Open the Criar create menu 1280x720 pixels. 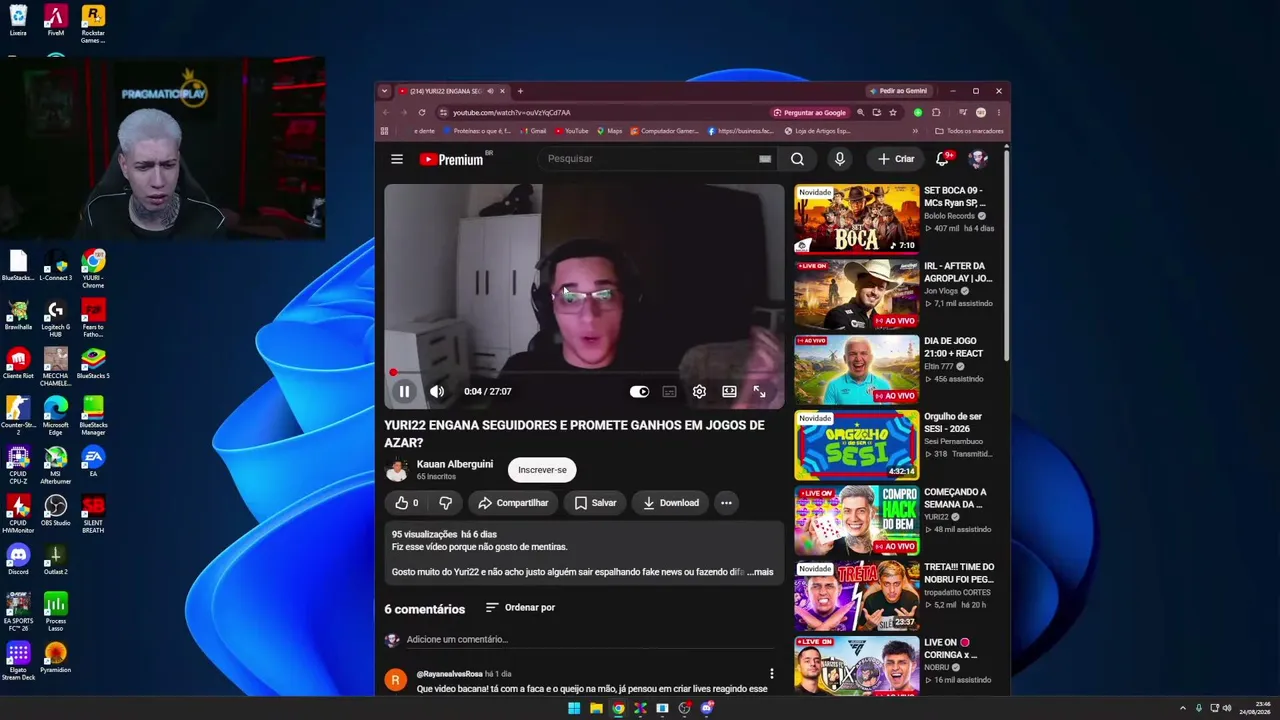click(896, 159)
